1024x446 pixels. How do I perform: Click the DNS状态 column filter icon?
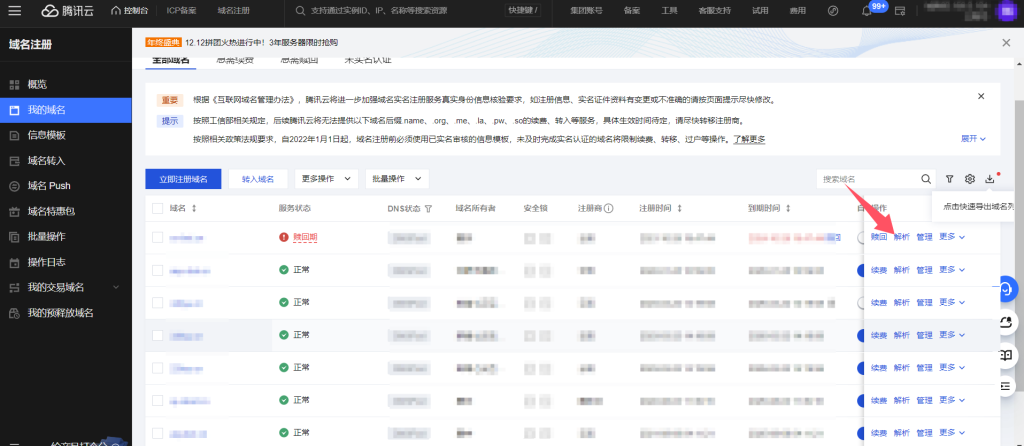(428, 208)
